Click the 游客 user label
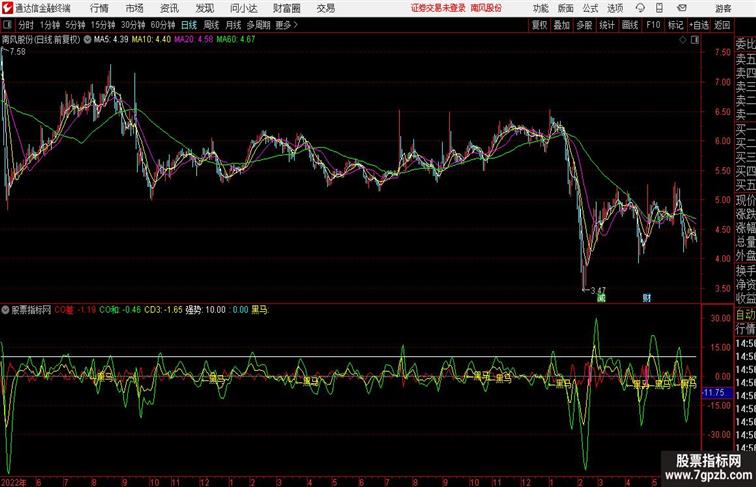This screenshot has width=756, height=487. pyautogui.click(x=723, y=8)
